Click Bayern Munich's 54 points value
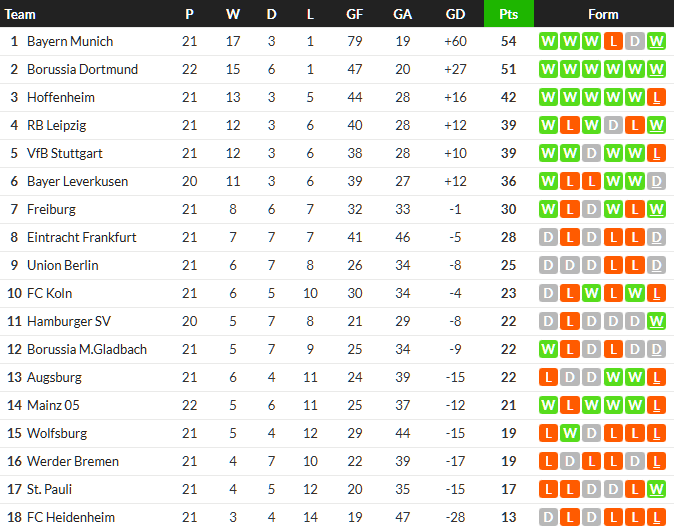Image resolution: width=674 pixels, height=530 pixels. [508, 42]
